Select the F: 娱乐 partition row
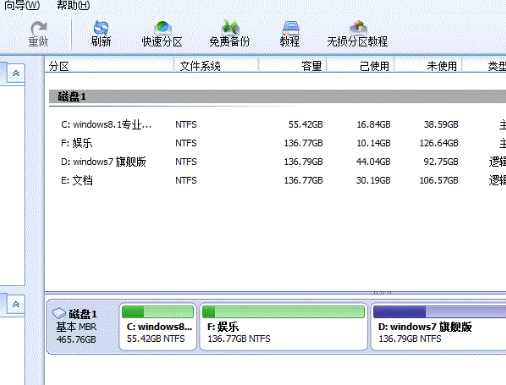Viewport: 506px width, 385px height. (x=277, y=143)
